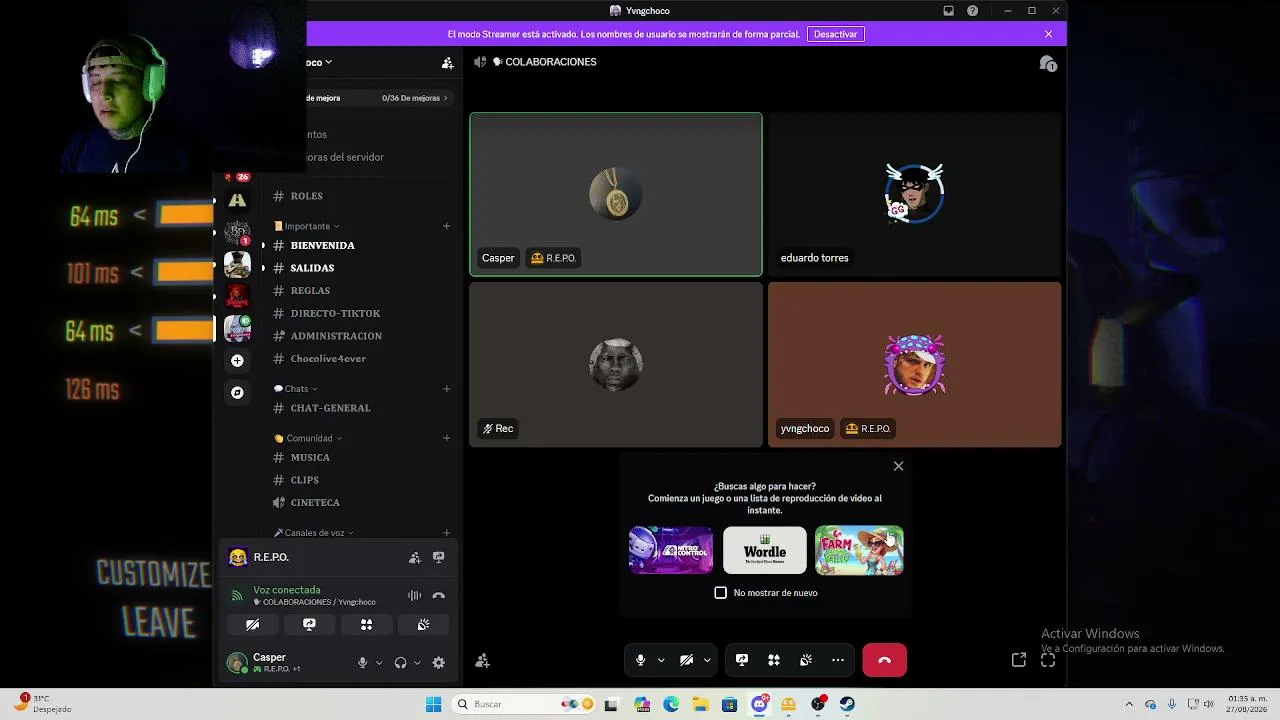1280x720 pixels.
Task: Share screen from voice panel button
Action: [x=309, y=625]
